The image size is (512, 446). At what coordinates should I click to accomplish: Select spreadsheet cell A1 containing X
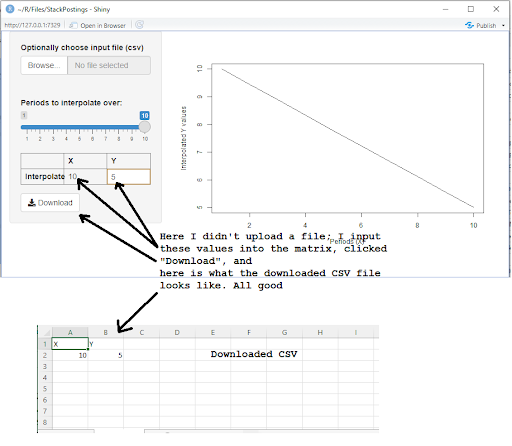tap(70, 344)
